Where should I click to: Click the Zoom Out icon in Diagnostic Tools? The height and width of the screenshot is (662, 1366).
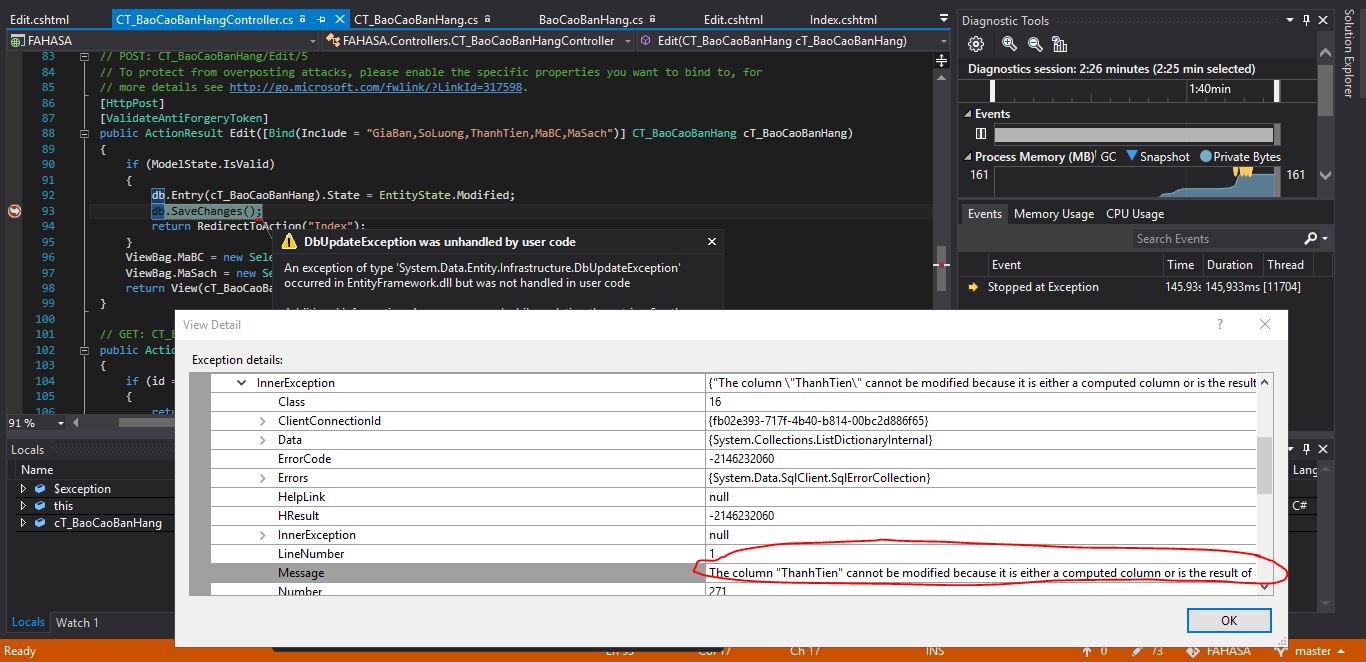(x=1035, y=44)
